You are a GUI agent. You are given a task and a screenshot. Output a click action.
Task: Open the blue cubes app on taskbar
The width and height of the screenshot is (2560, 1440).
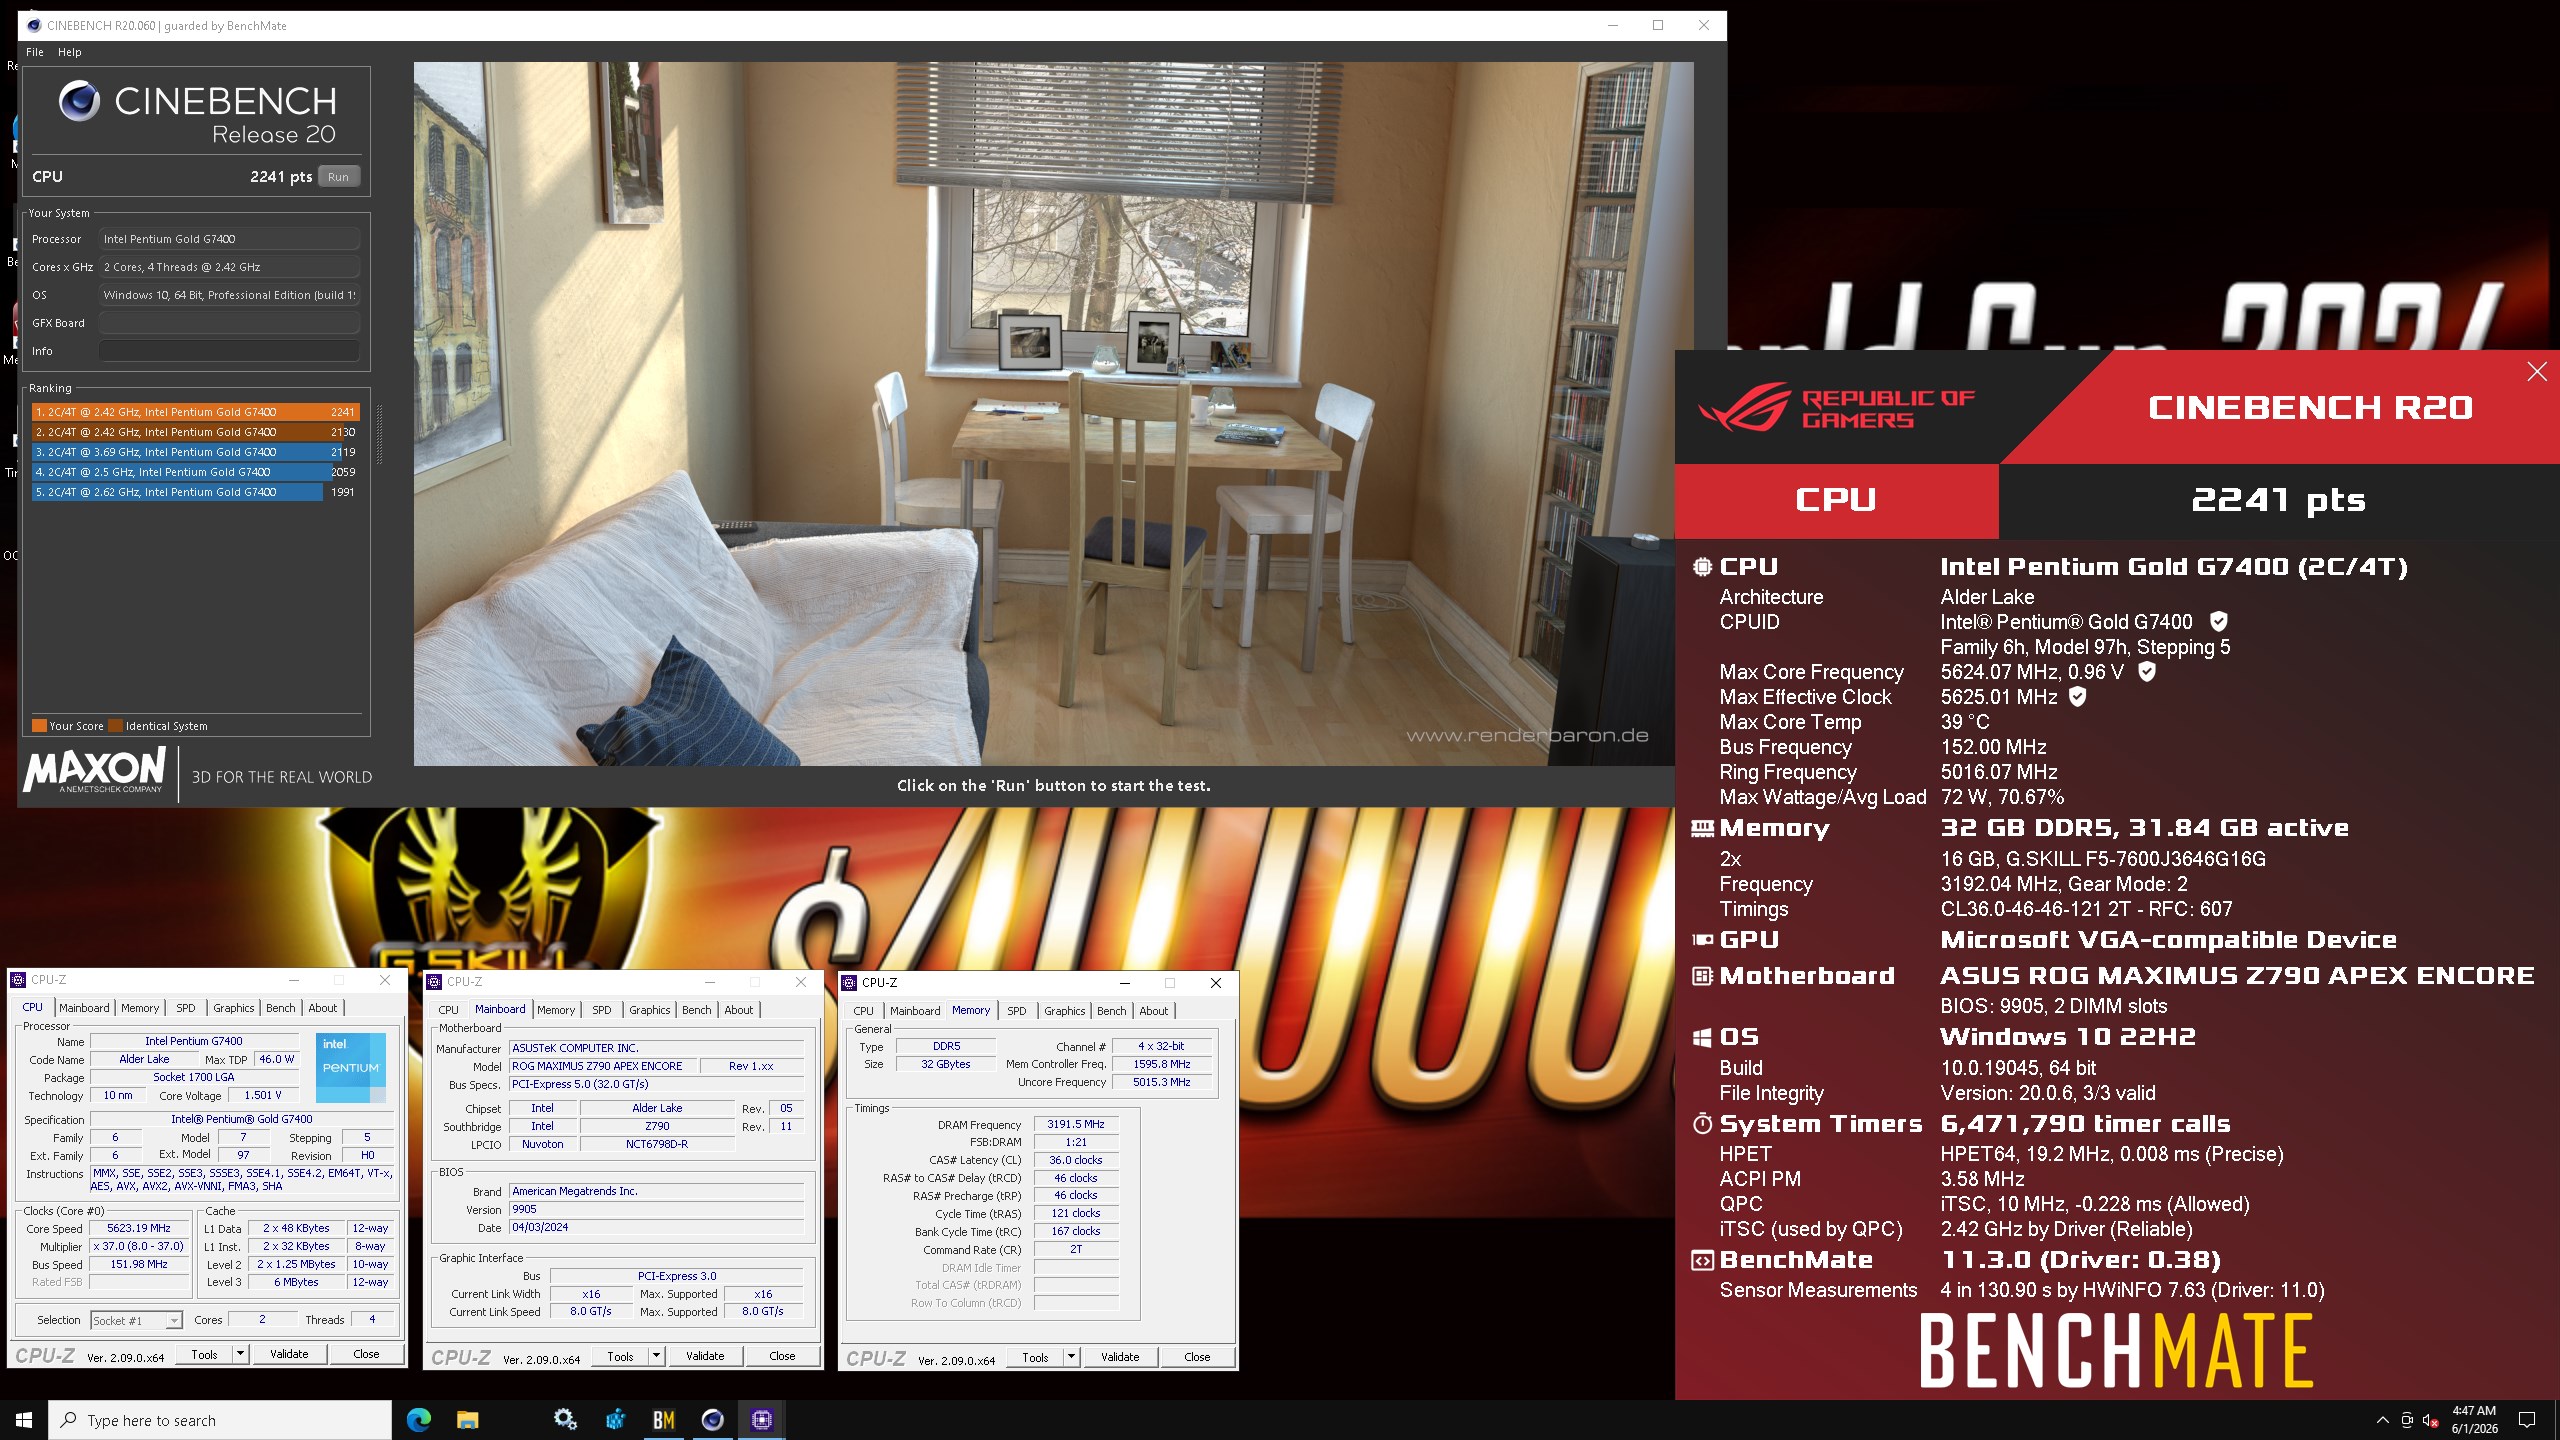(615, 1420)
